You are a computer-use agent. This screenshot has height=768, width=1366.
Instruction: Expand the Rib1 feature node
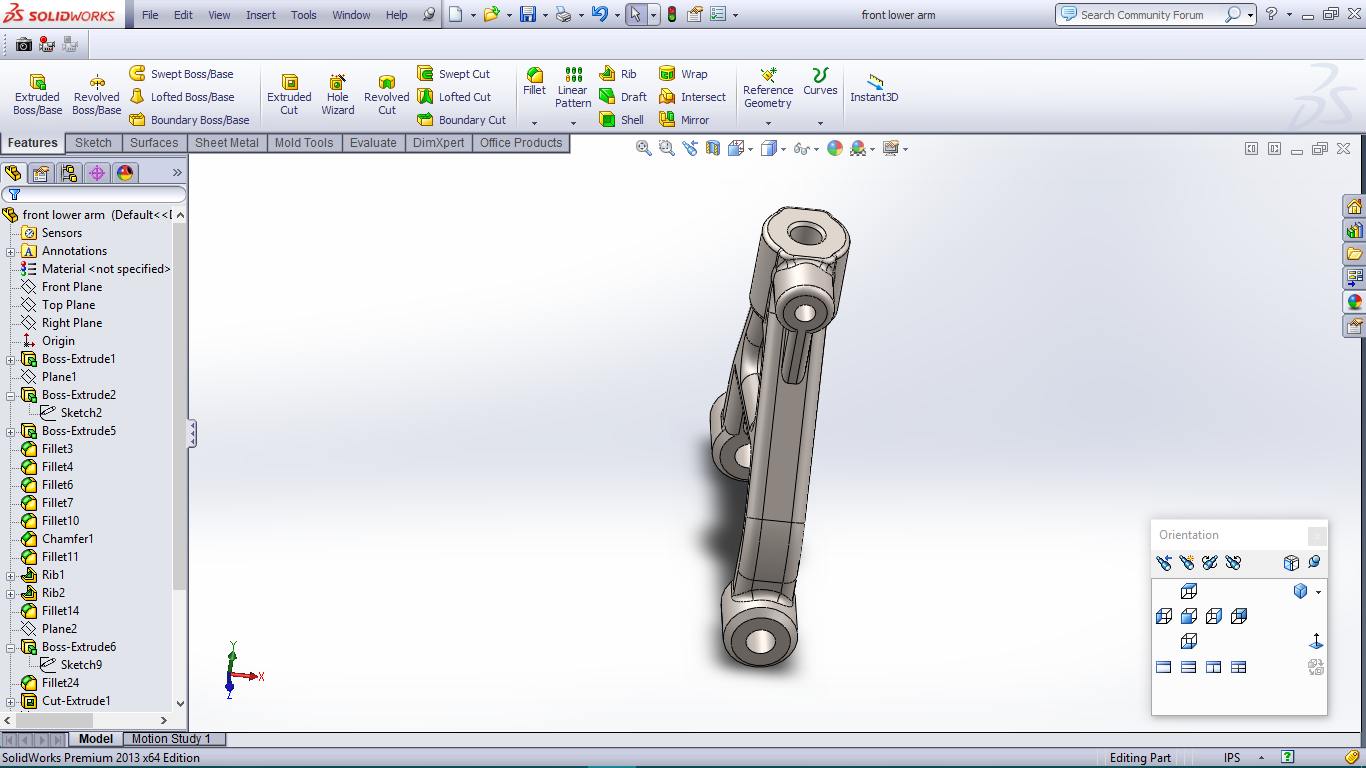[x=11, y=575]
